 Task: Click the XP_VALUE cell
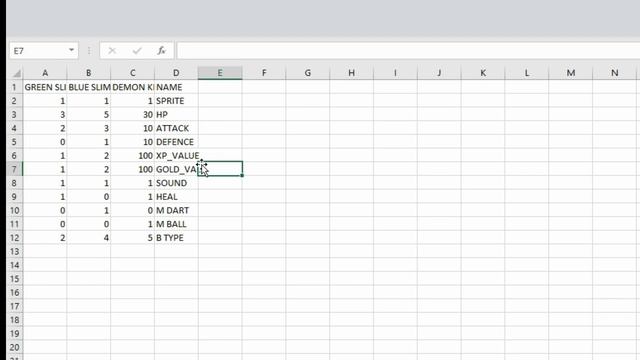[x=176, y=156]
